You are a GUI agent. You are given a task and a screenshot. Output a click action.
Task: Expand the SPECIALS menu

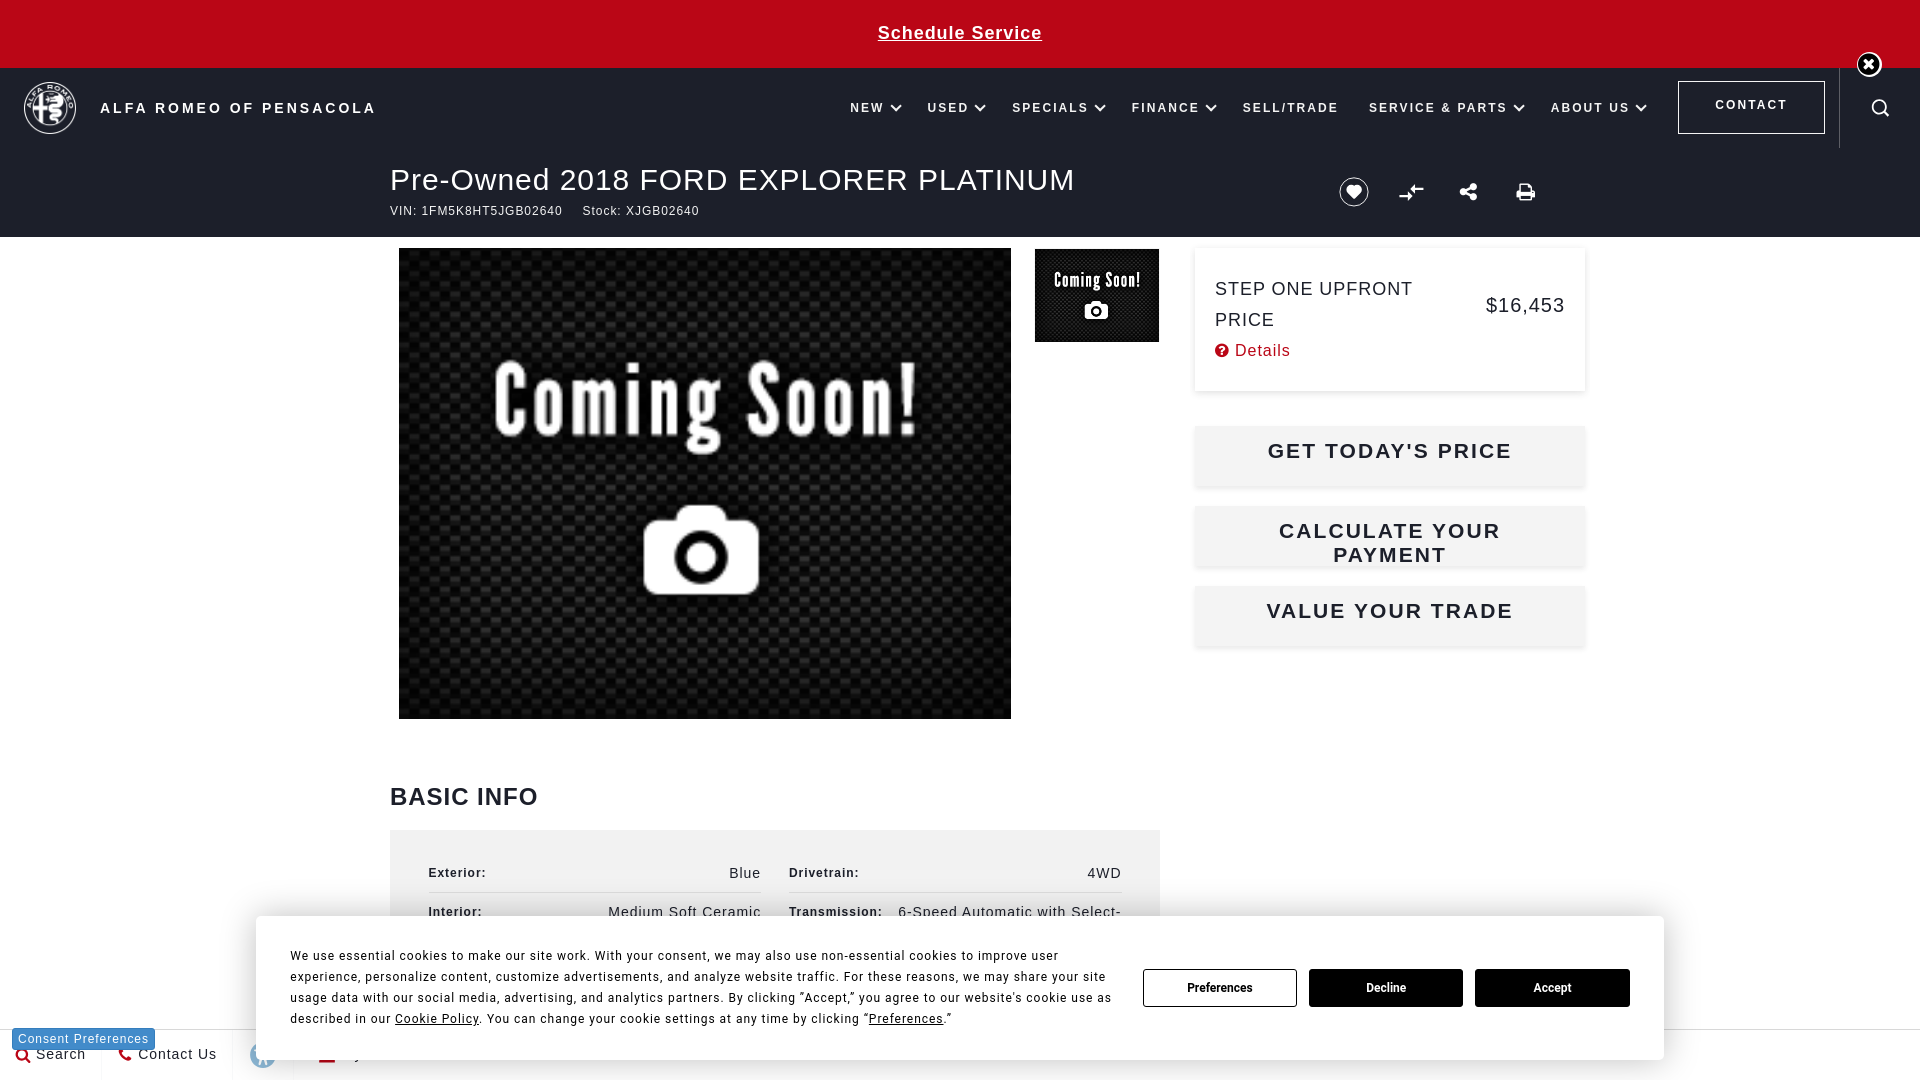1058,108
